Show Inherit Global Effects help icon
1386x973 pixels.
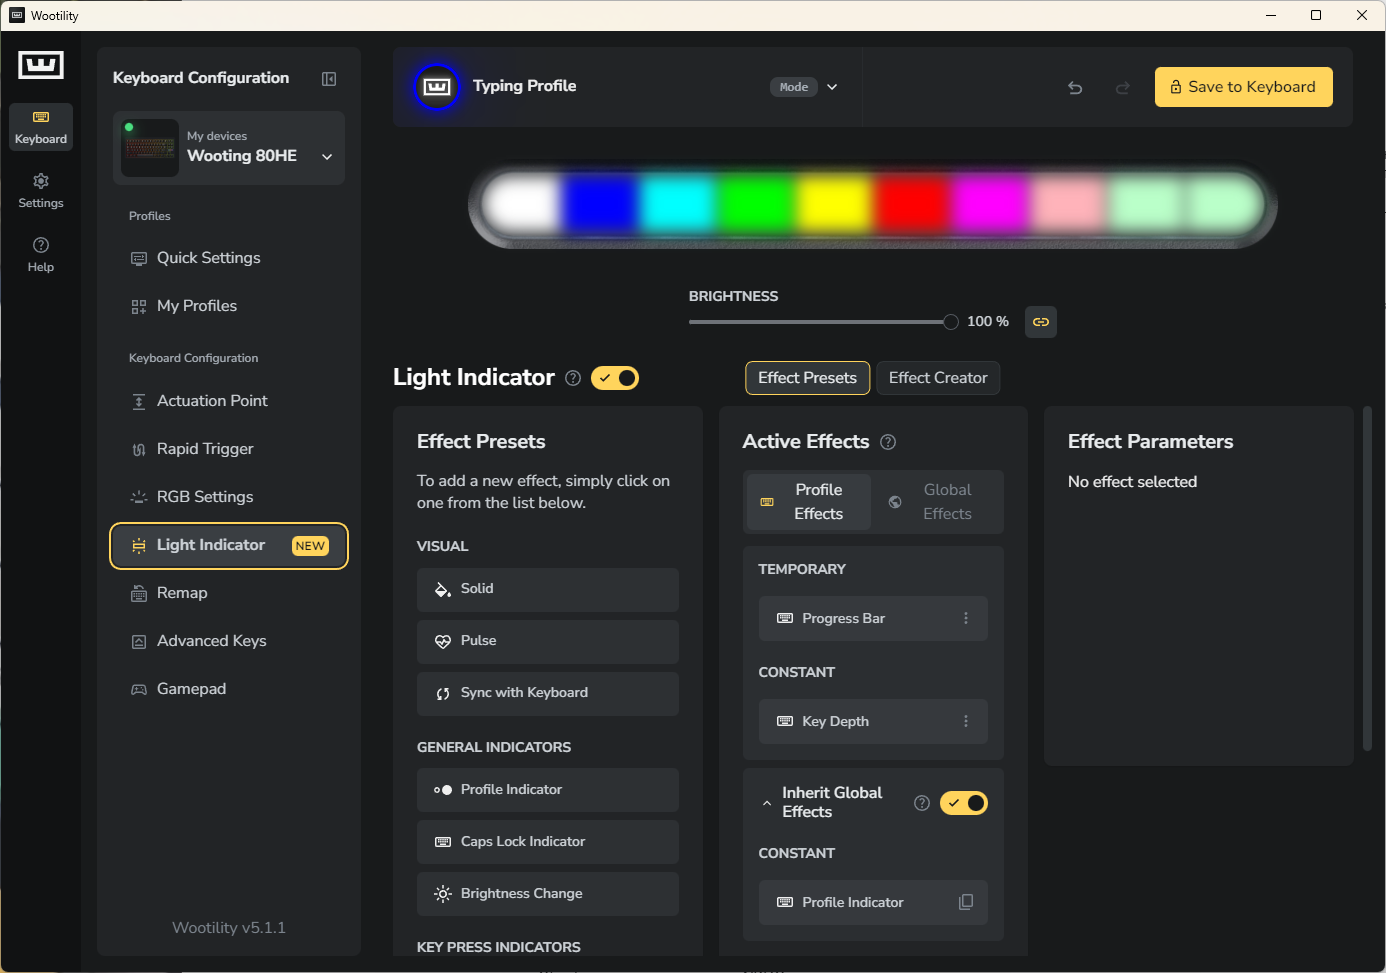point(922,803)
